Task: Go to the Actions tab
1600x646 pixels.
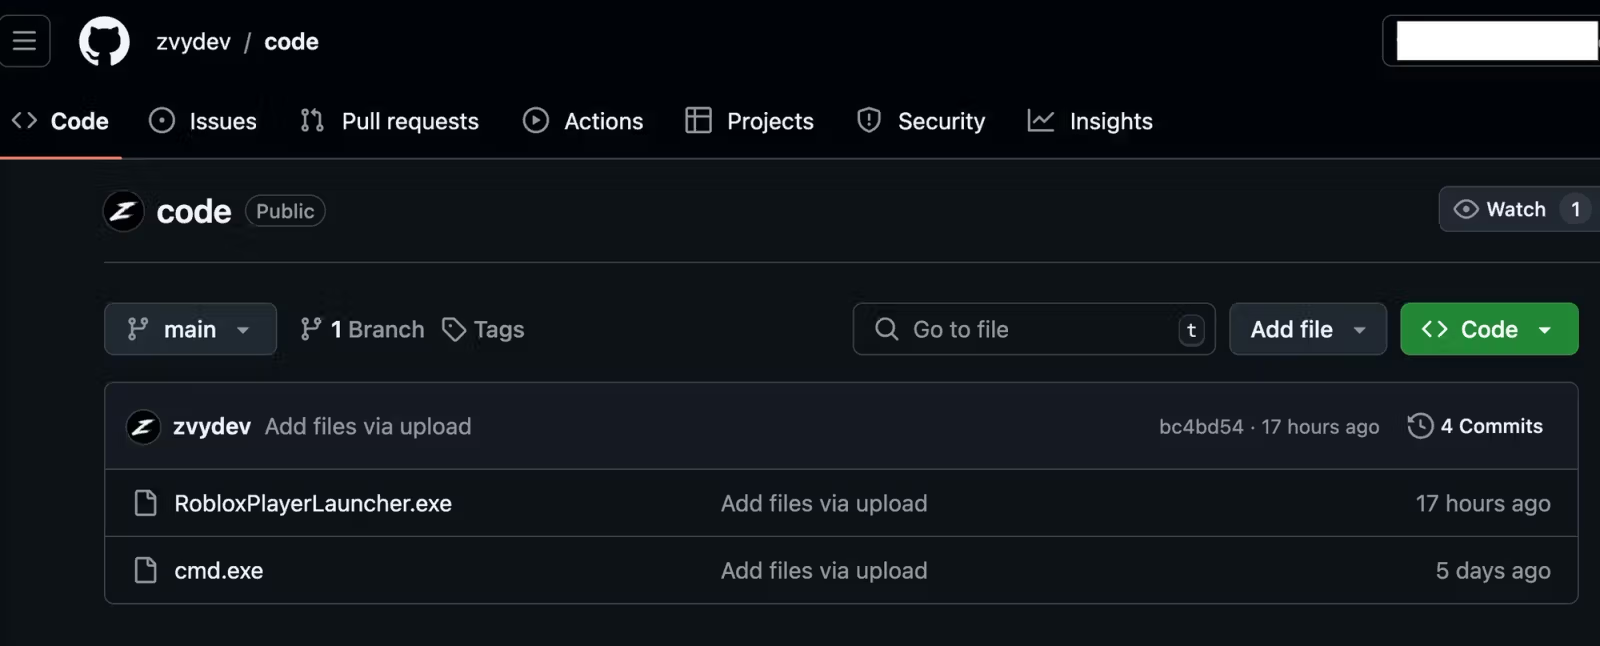Action: [x=583, y=121]
